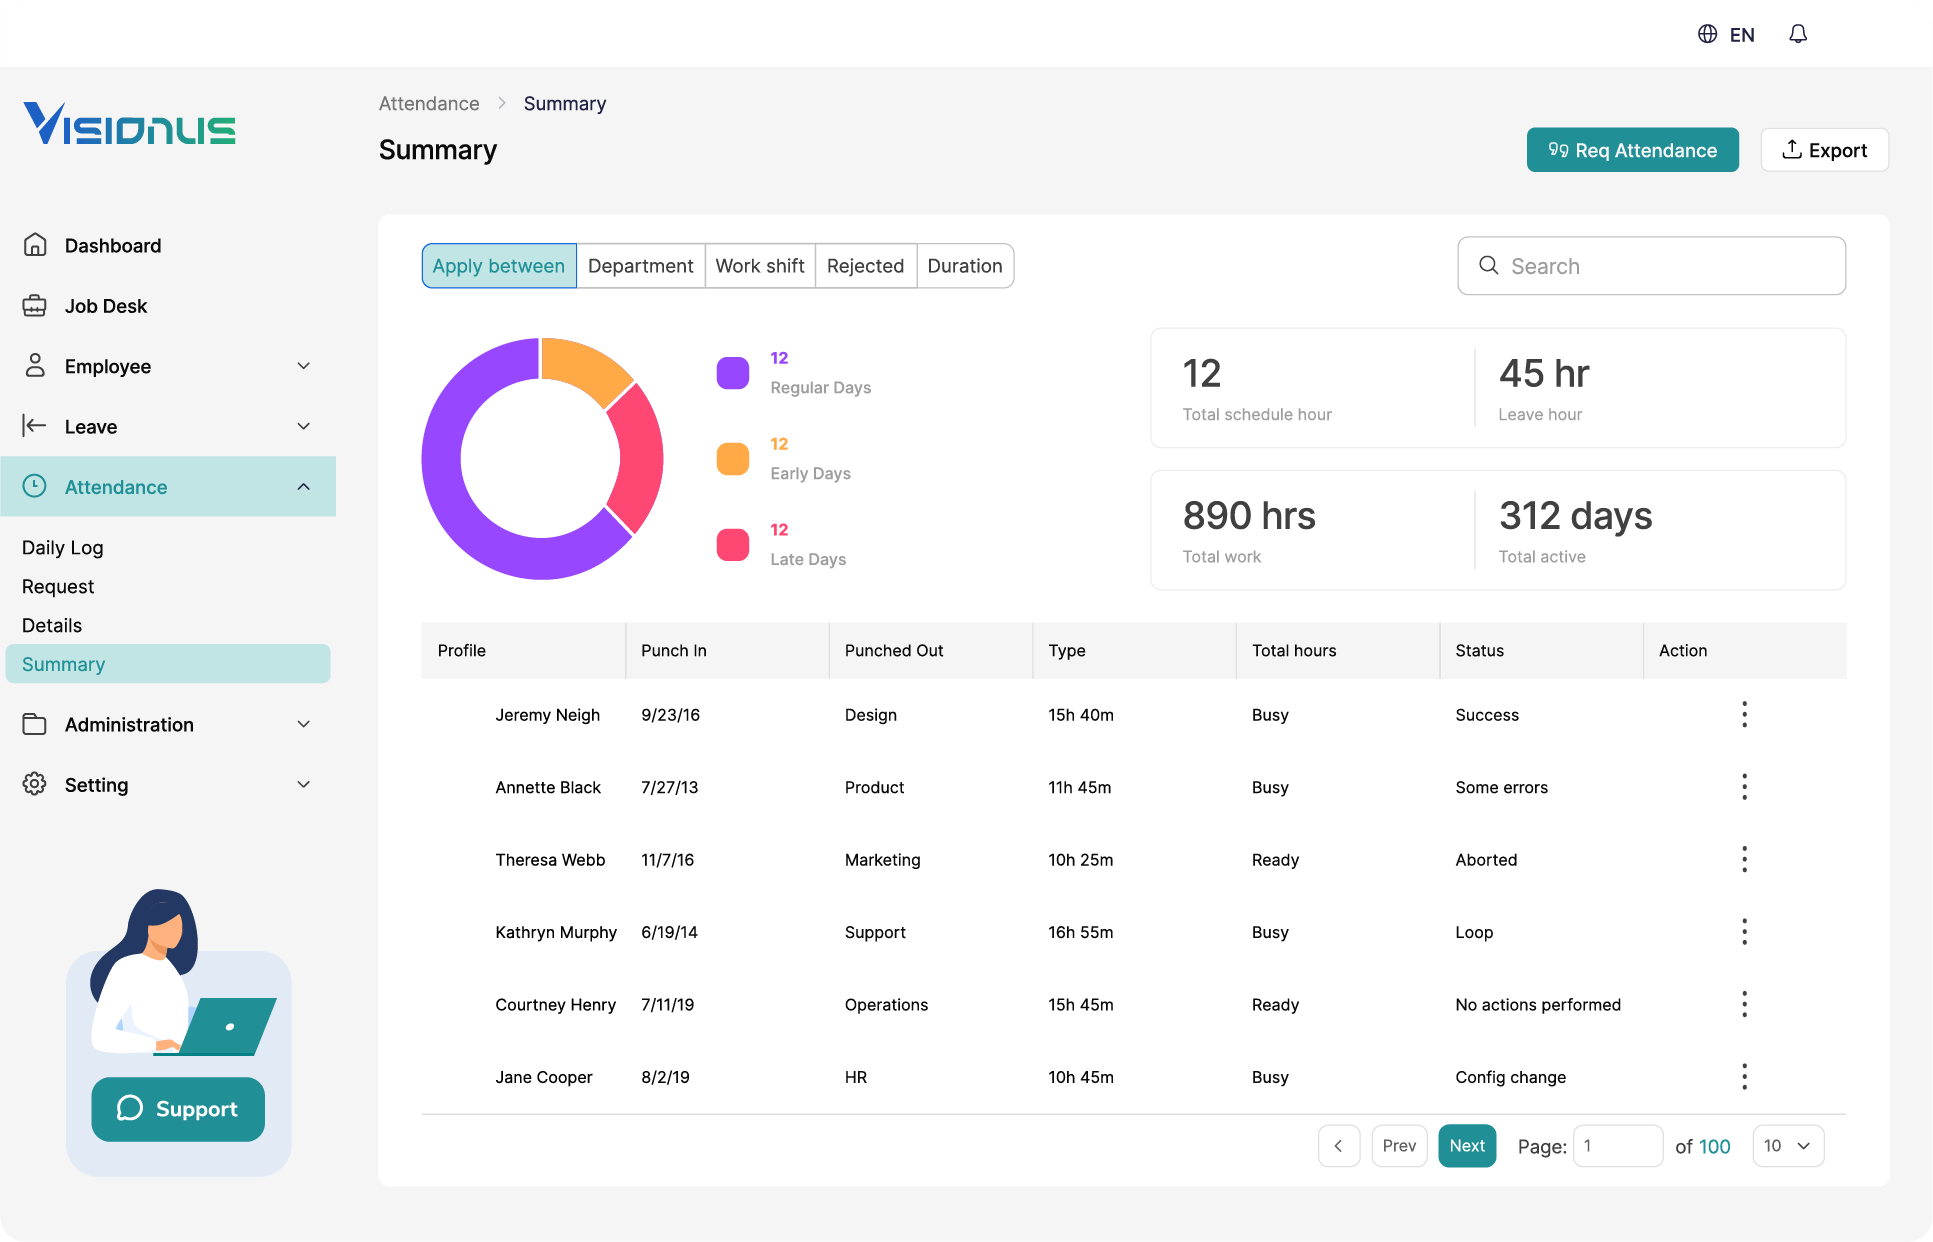The height and width of the screenshot is (1242, 1933).
Task: Click the Export upload icon
Action: click(1793, 149)
